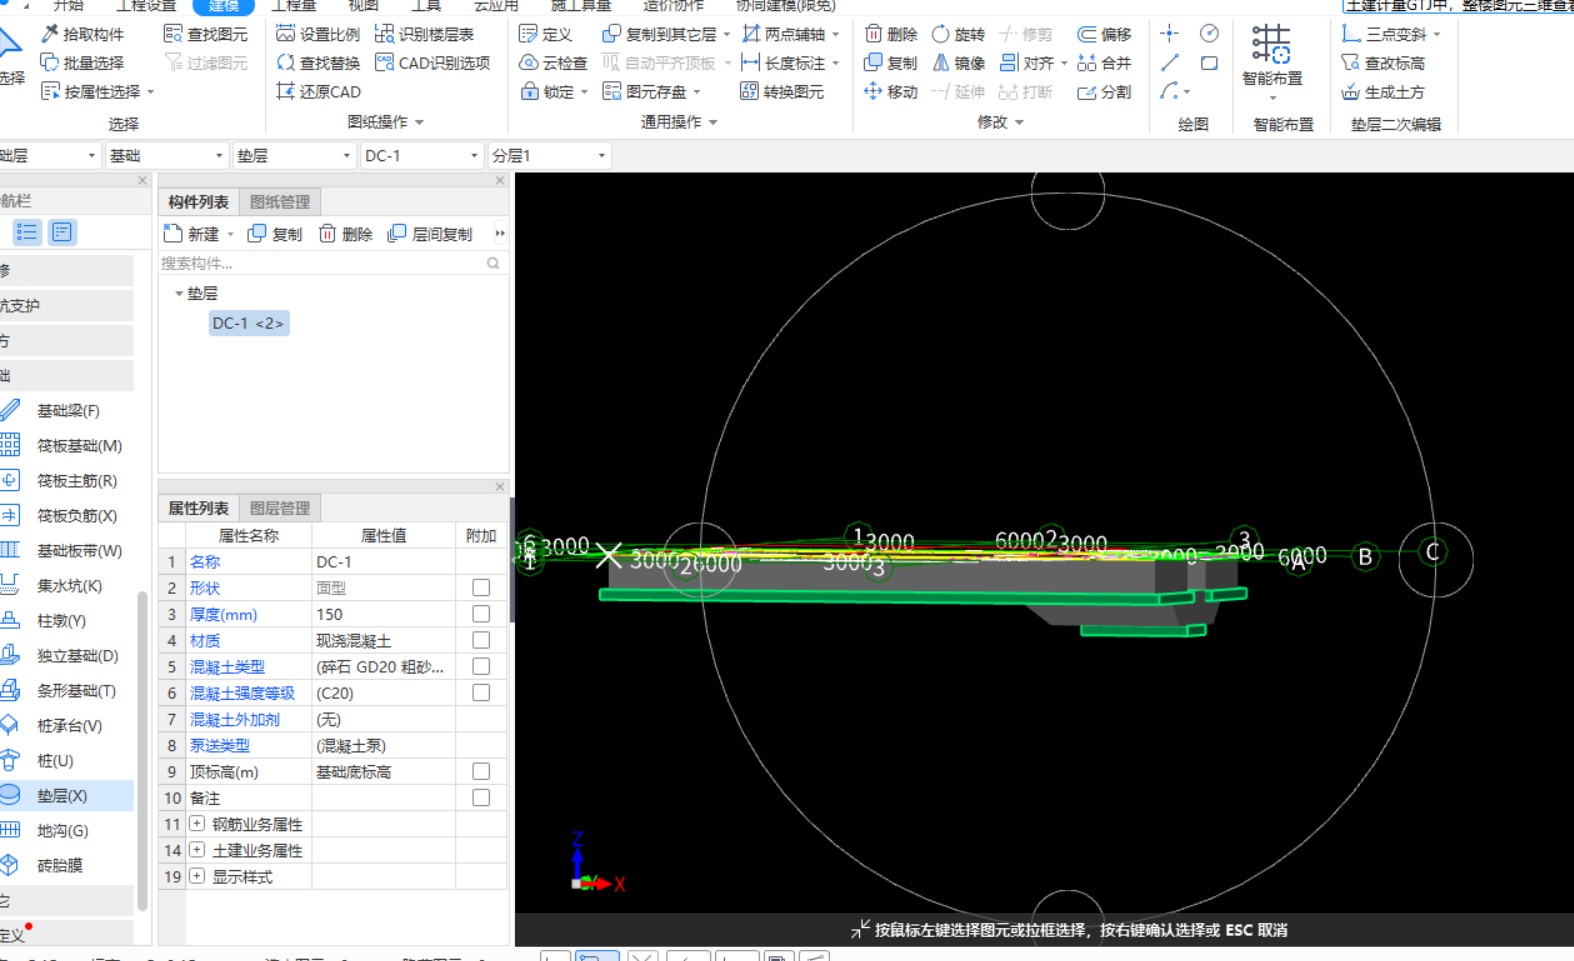
Task: Select the rectangle draw tool
Action: pyautogui.click(x=1209, y=63)
